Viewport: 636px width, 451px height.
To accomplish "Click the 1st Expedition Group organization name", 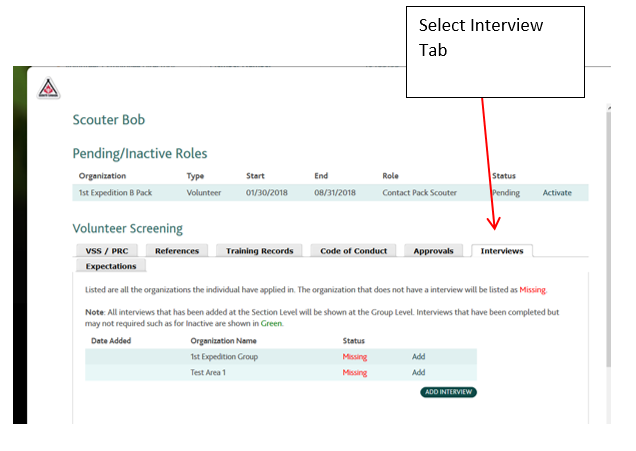I will click(x=224, y=357).
